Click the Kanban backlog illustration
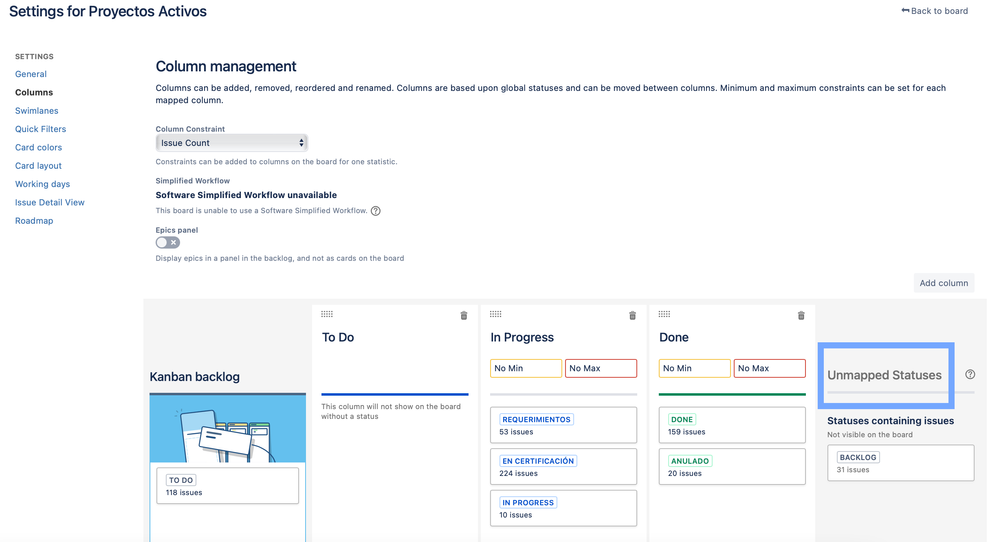The image size is (999, 542). point(227,428)
